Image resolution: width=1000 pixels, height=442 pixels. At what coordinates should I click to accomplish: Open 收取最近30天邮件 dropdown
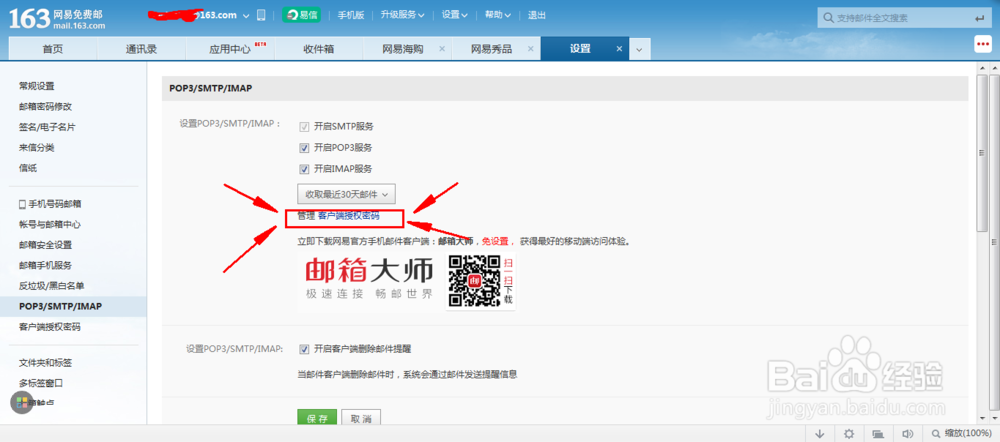pos(346,193)
